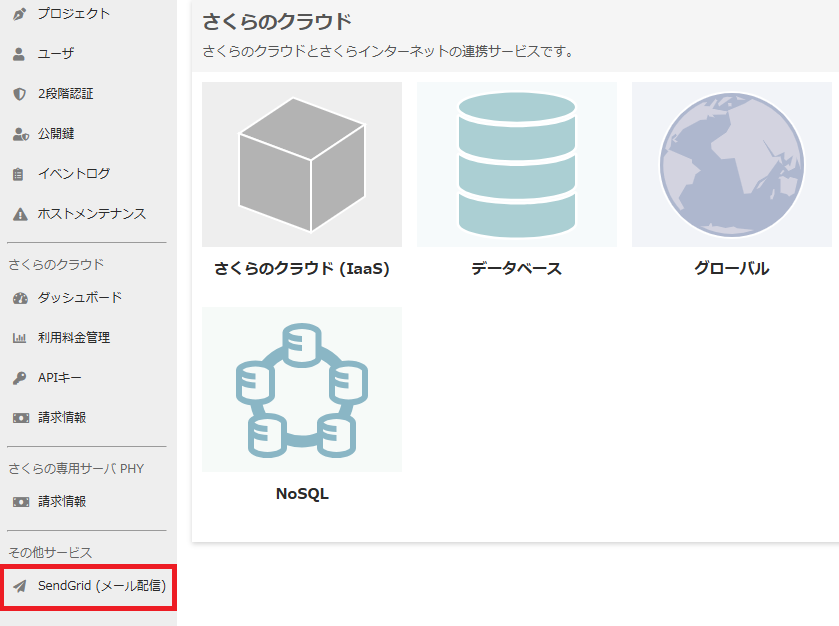
Task: Select the database cylinder thumbnail
Action: click(x=517, y=164)
